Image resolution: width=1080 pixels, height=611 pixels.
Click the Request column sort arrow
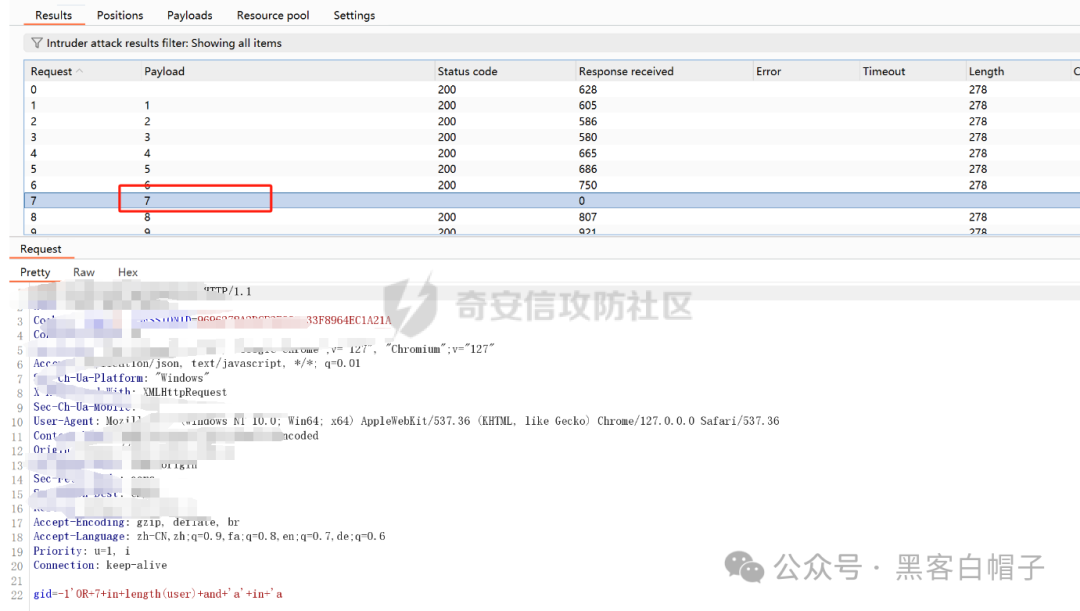79,70
